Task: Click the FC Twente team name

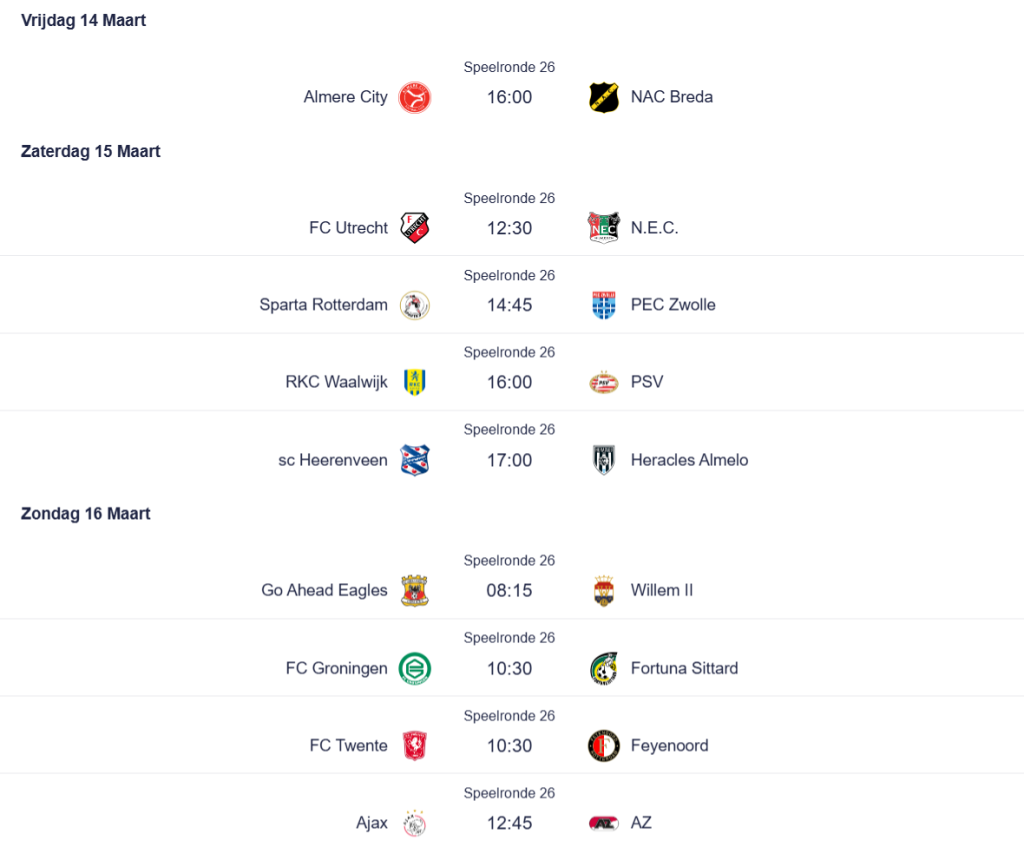Action: (348, 746)
